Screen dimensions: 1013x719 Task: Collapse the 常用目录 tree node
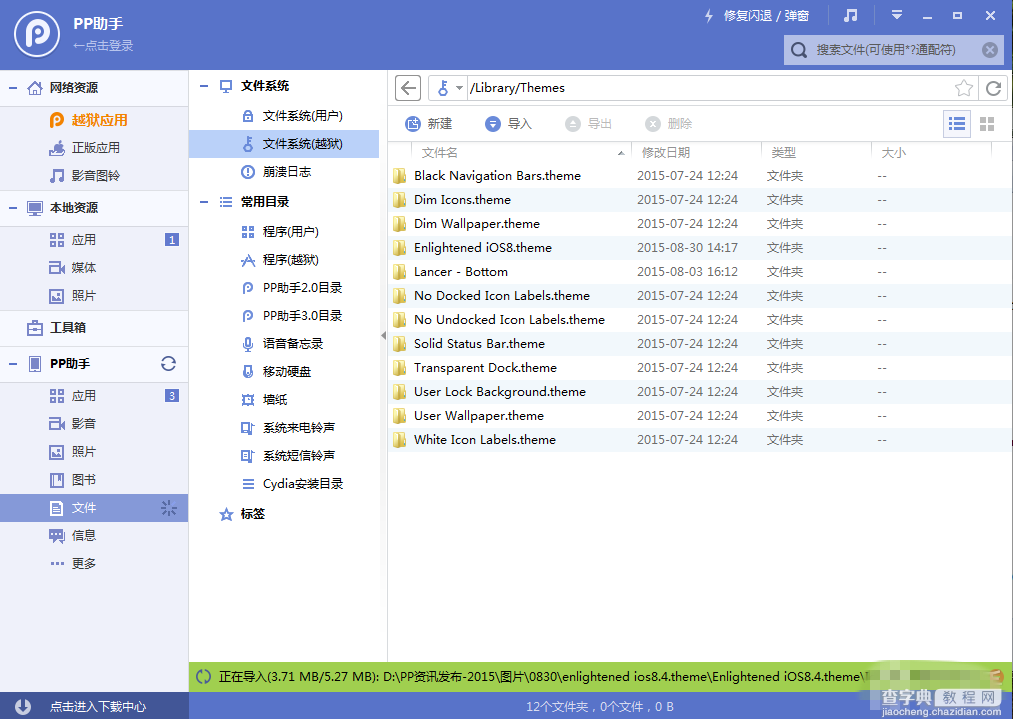coord(204,202)
